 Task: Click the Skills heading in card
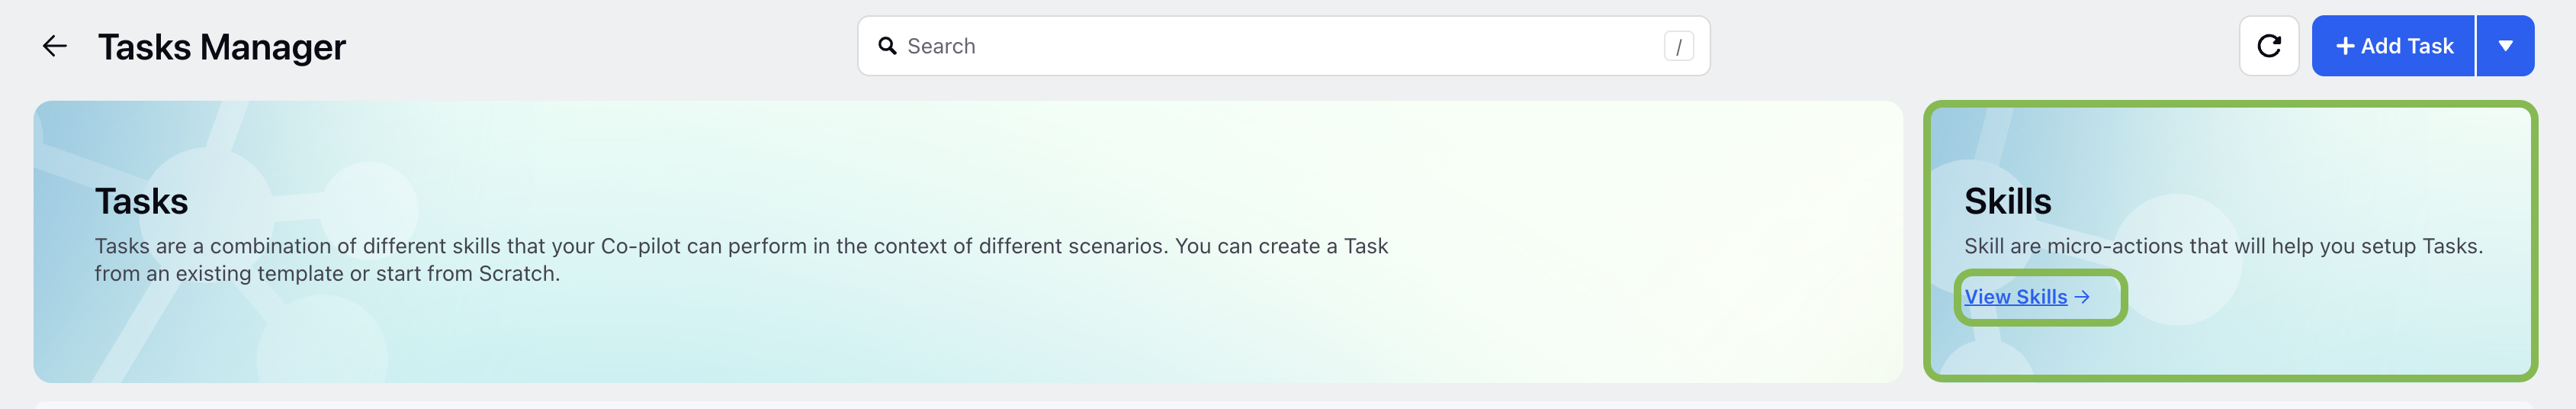(x=2007, y=201)
